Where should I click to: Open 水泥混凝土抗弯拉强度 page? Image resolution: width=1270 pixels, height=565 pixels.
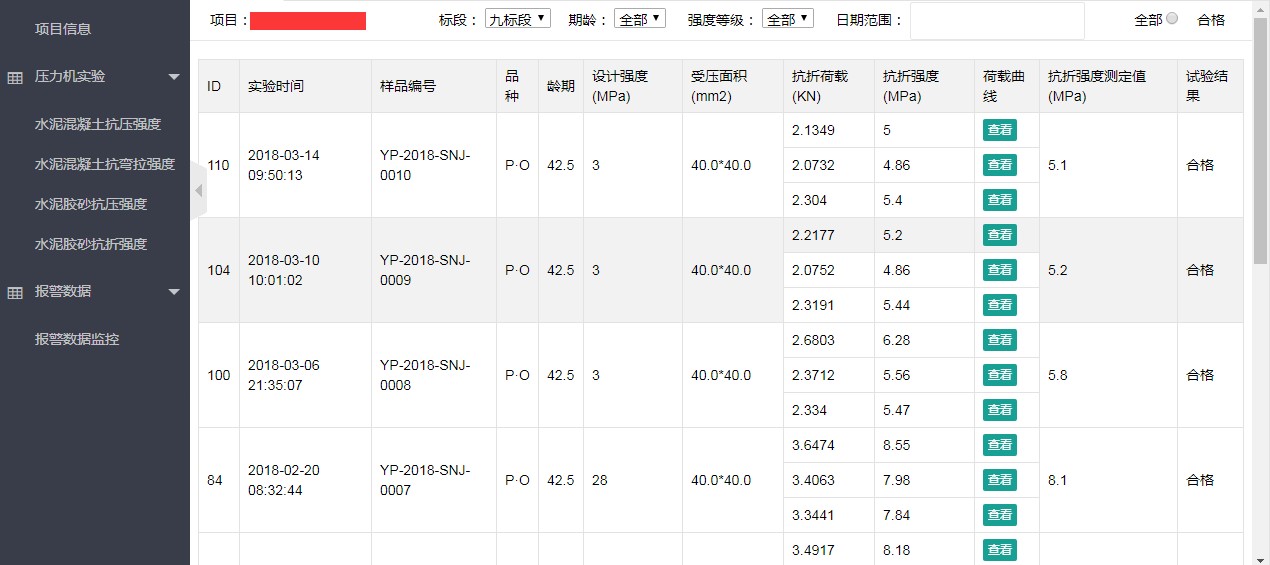pos(105,164)
